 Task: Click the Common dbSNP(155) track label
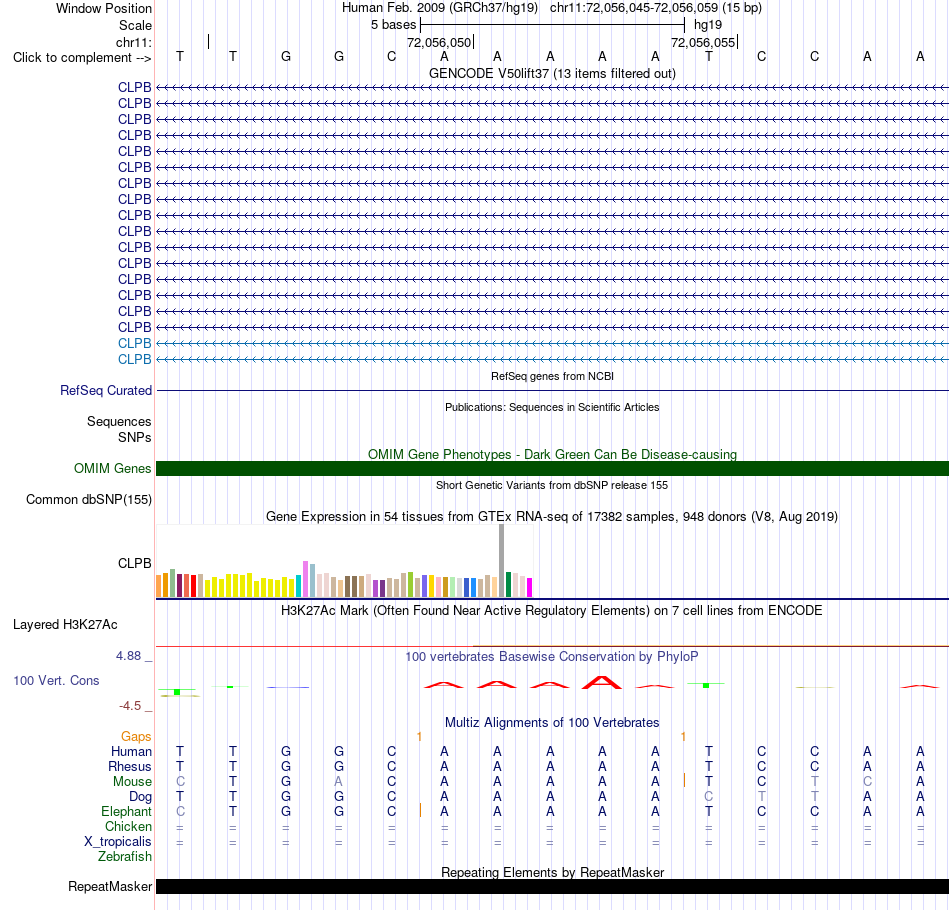point(88,500)
